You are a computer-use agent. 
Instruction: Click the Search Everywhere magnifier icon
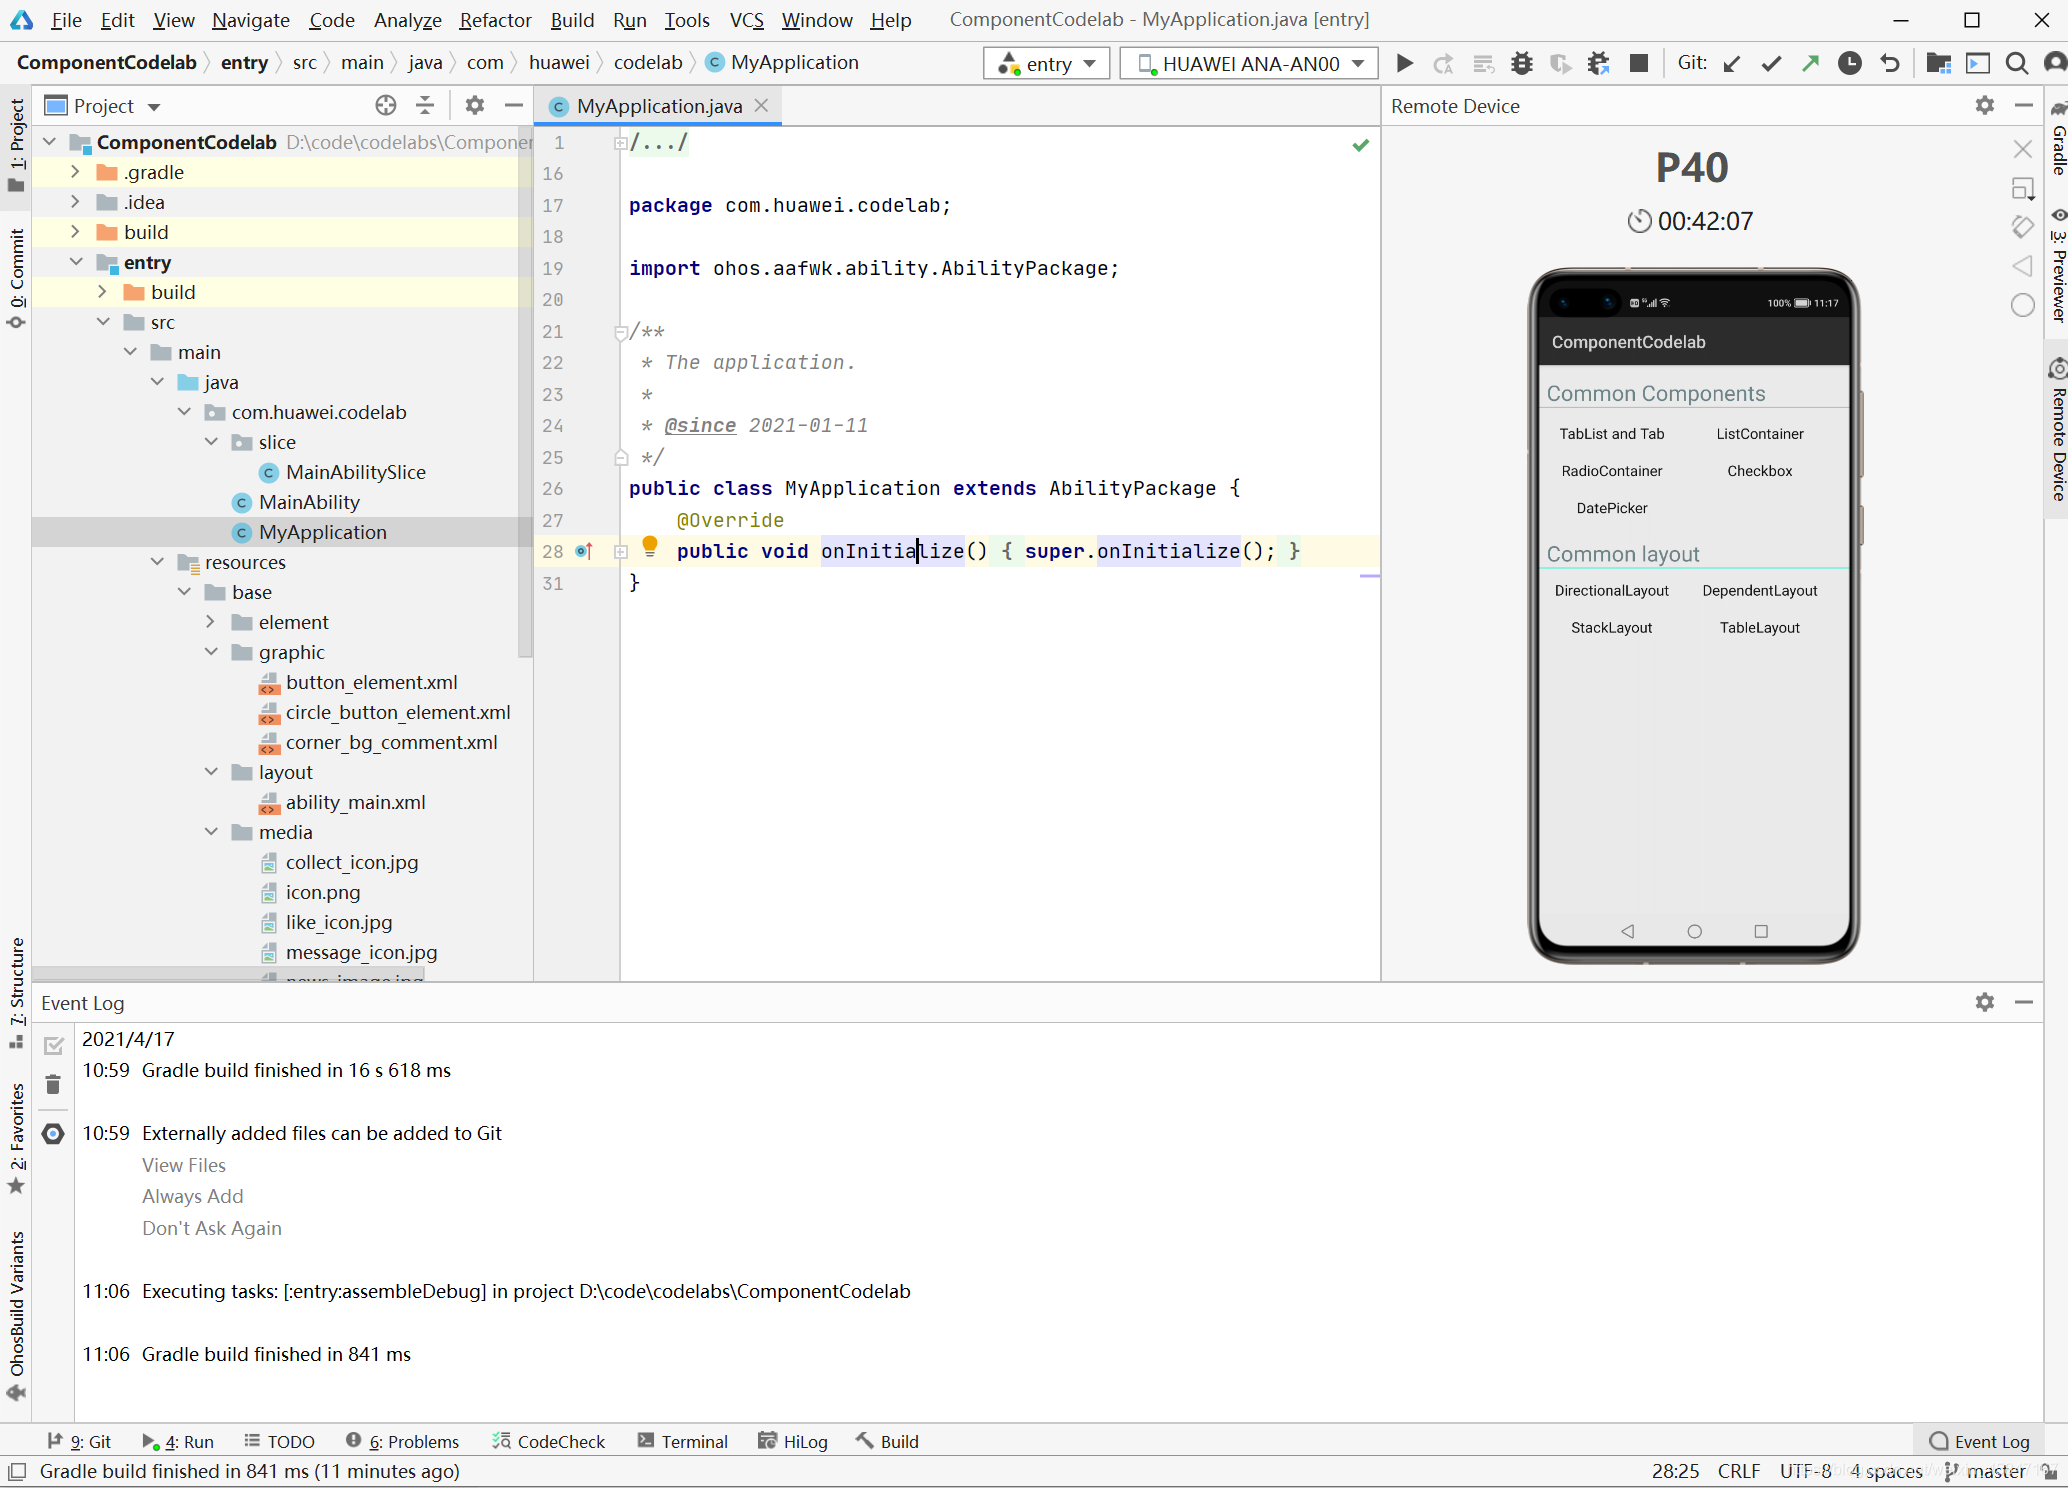[2017, 64]
